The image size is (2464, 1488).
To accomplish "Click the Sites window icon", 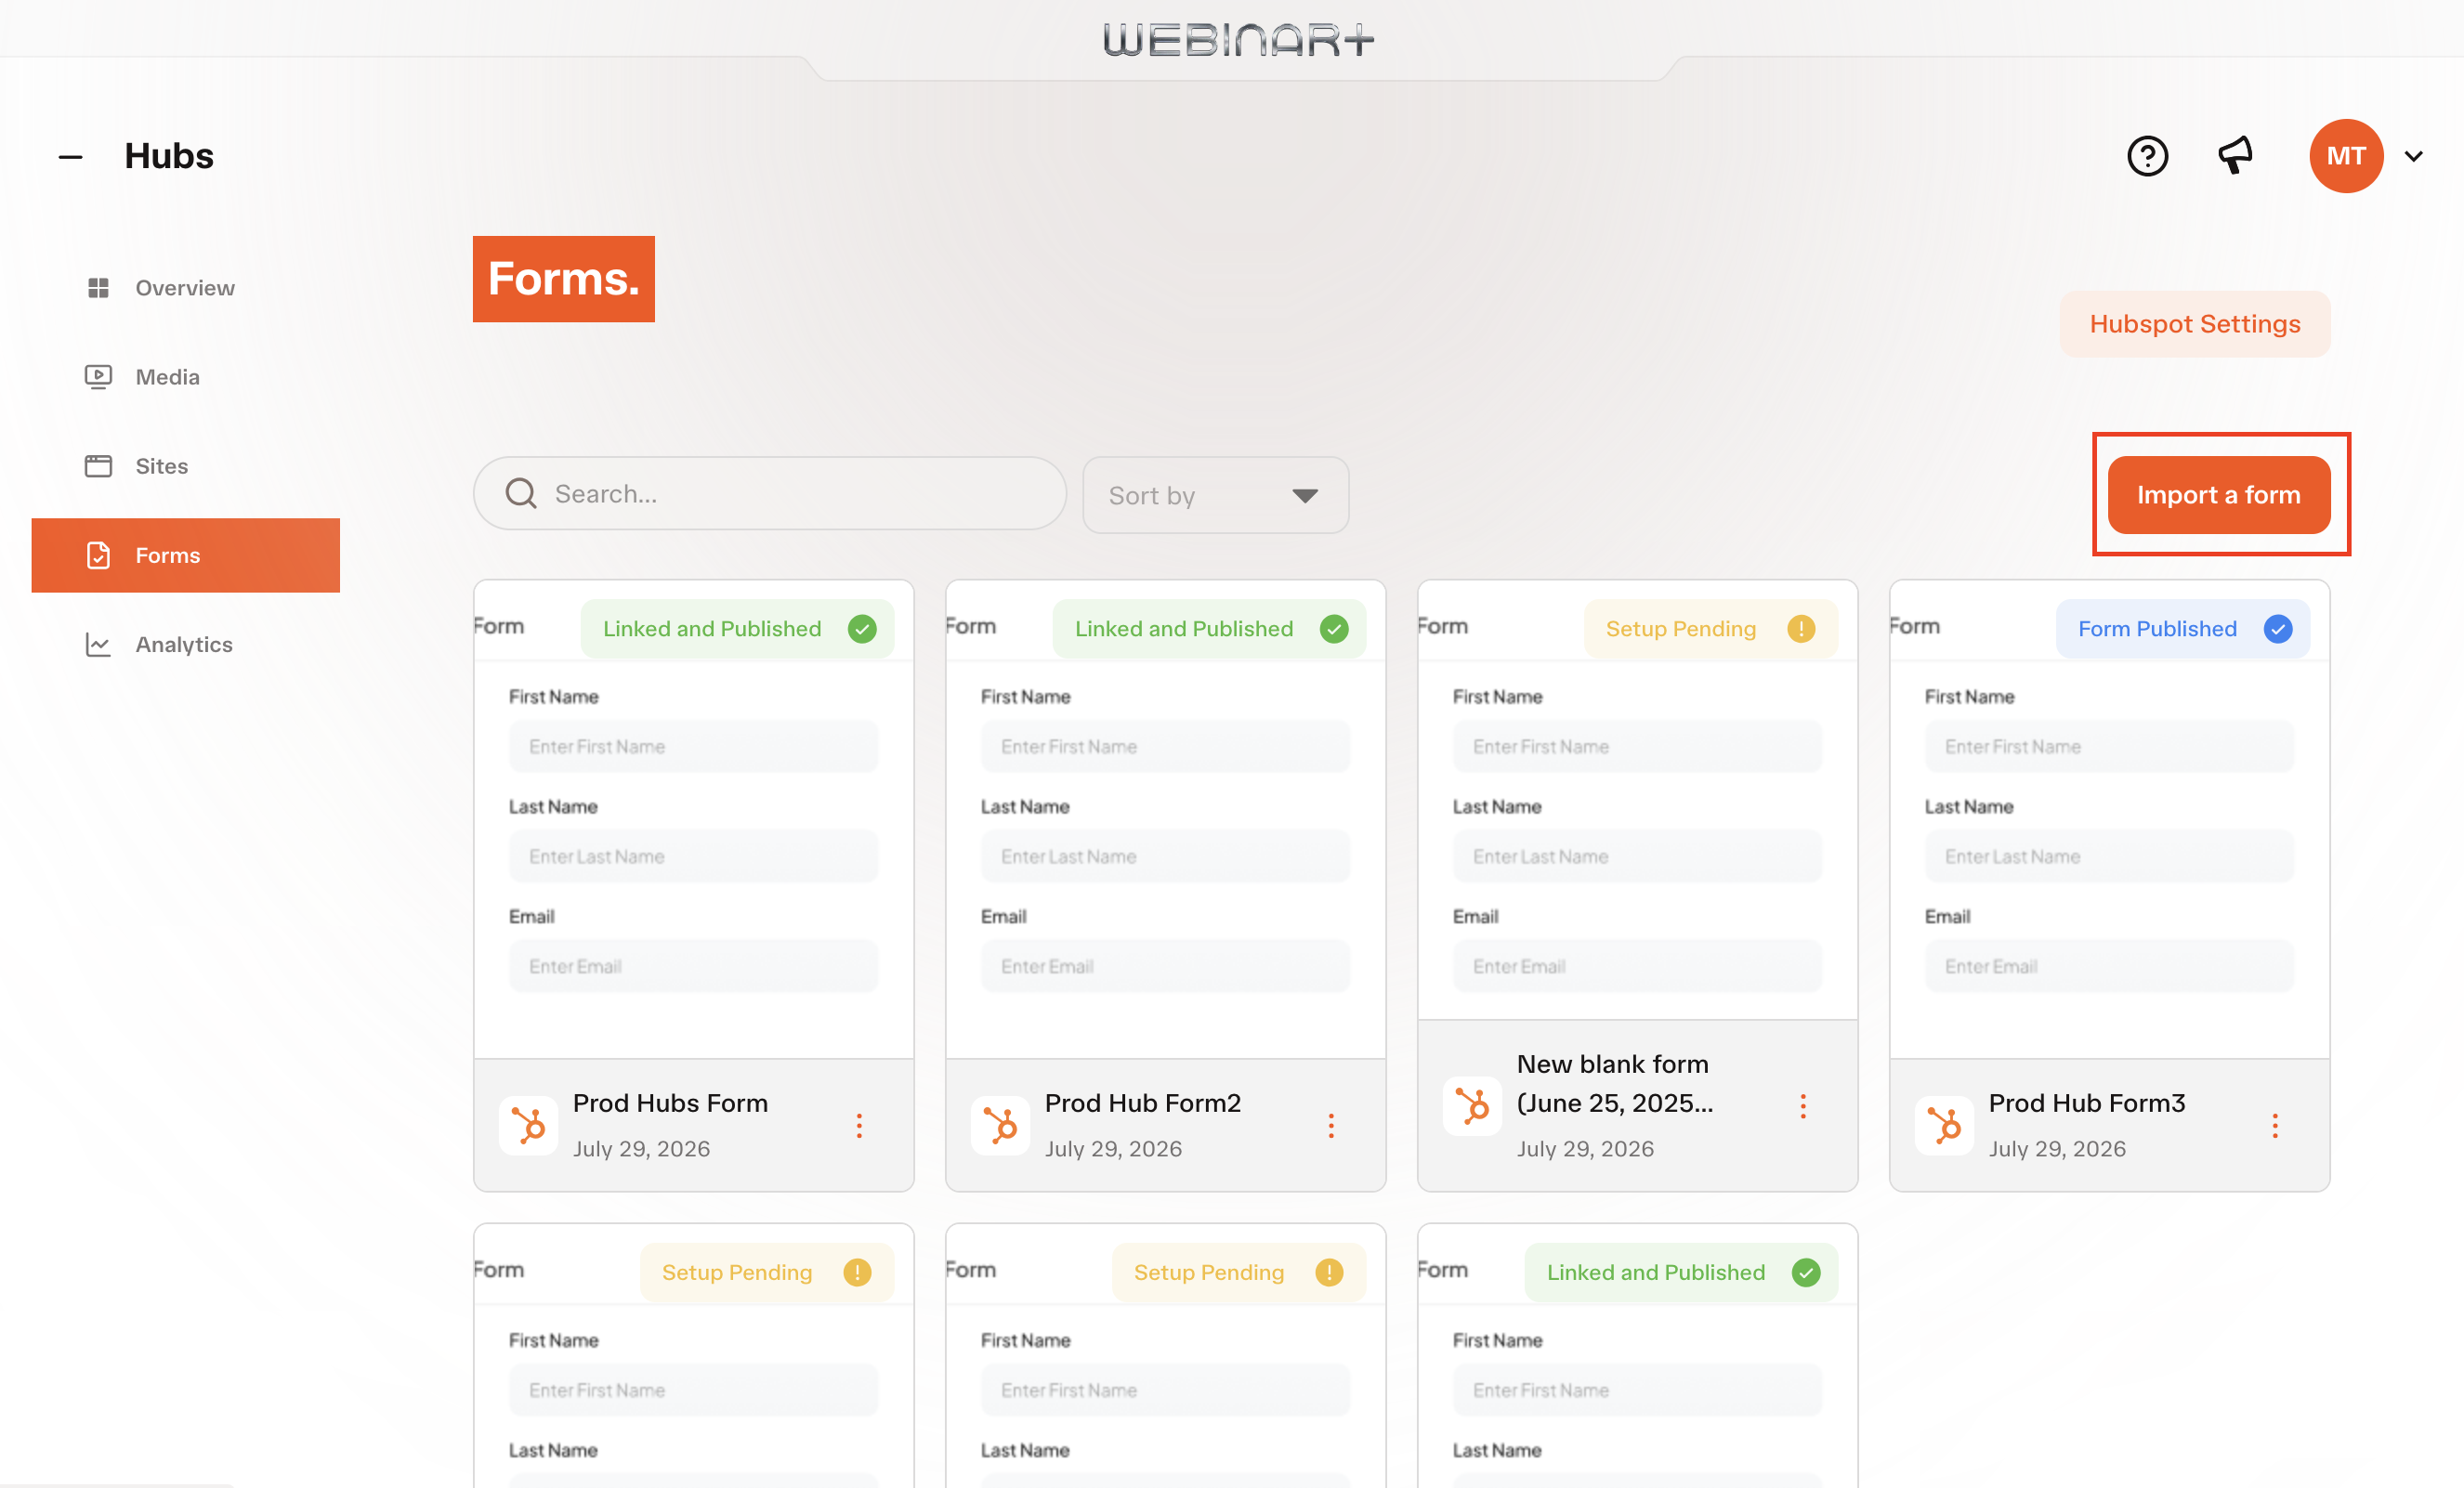I will pyautogui.click(x=98, y=466).
